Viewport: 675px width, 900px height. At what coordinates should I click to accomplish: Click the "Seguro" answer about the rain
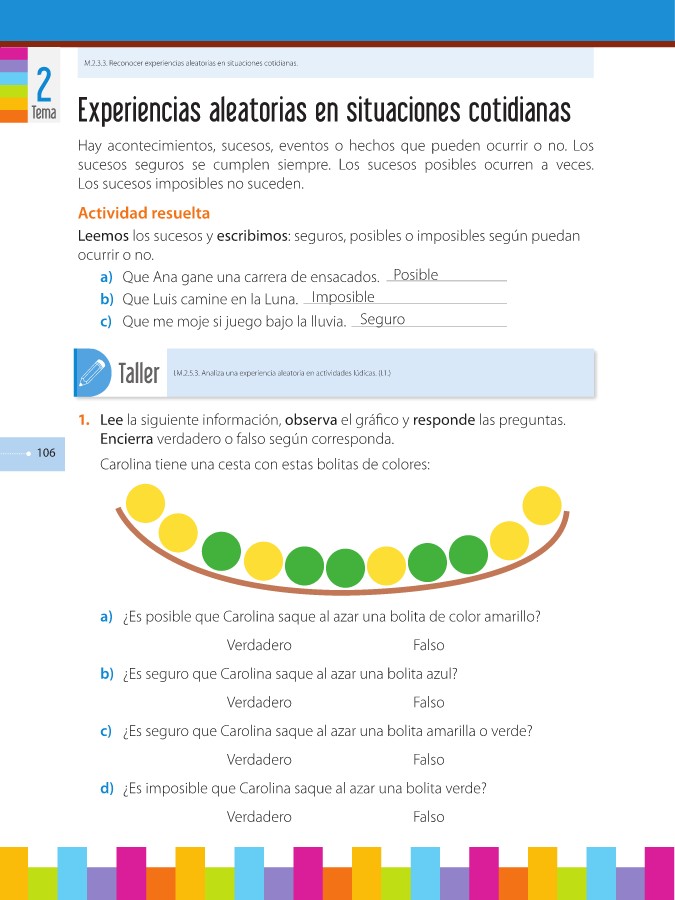382,320
